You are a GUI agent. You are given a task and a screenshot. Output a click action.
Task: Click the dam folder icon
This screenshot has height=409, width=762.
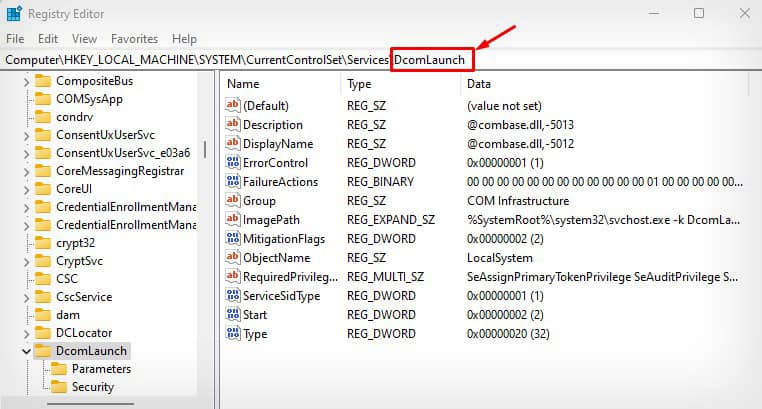click(x=43, y=315)
